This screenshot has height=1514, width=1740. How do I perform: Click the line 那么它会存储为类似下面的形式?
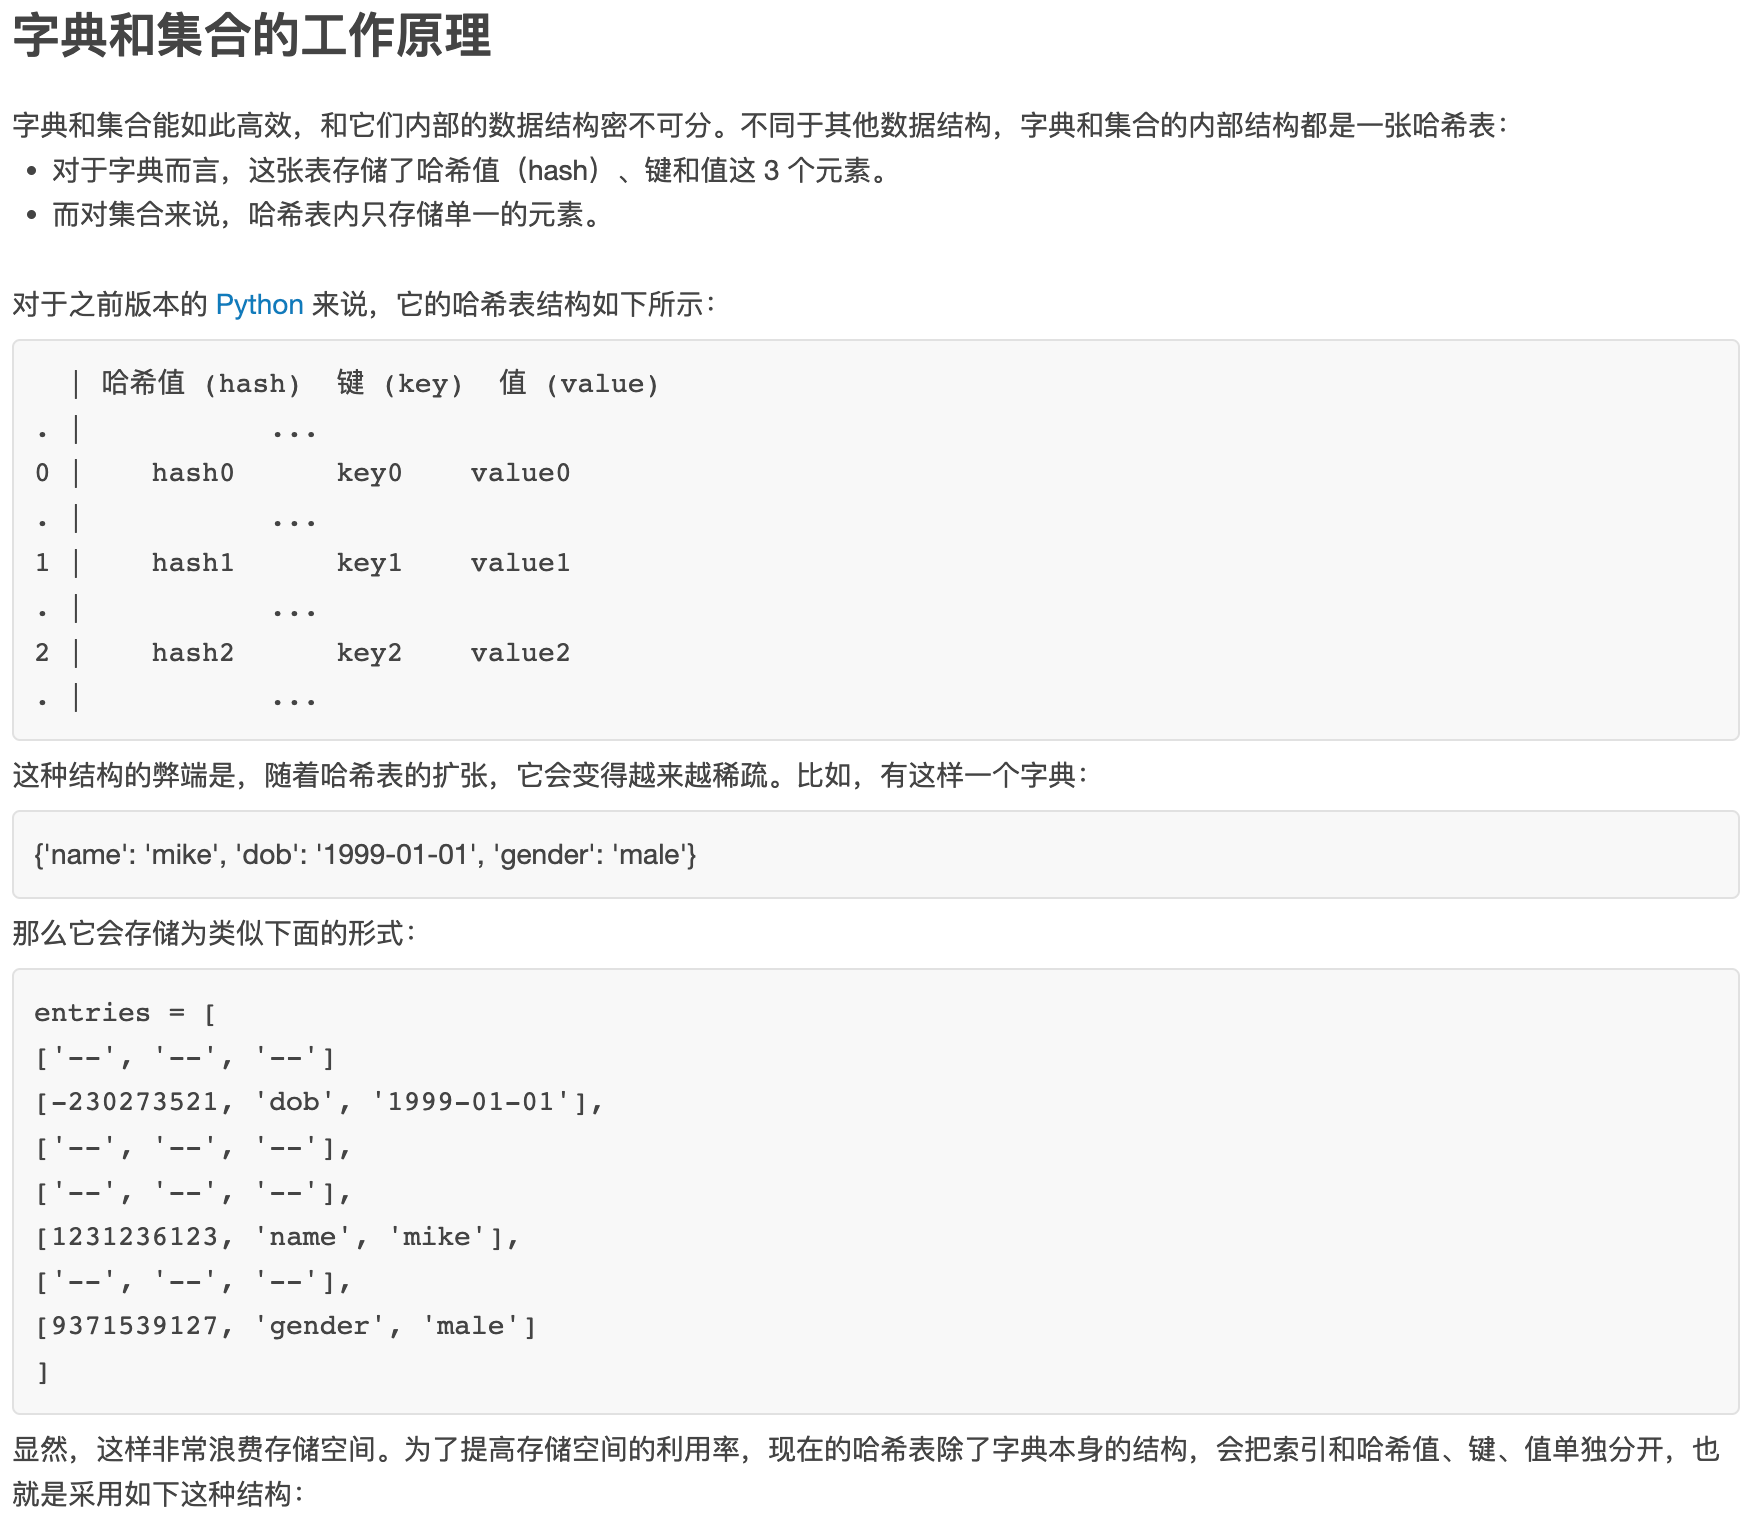point(214,933)
